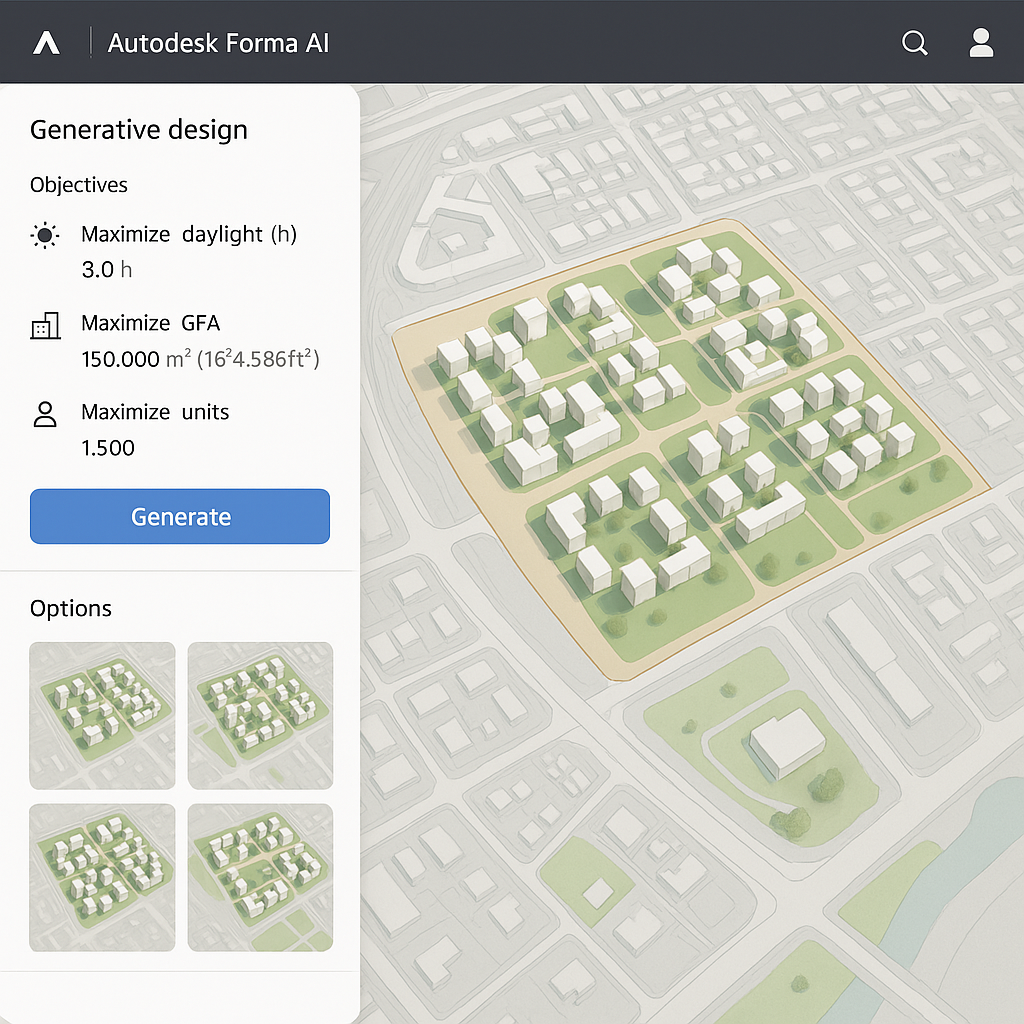1024x1024 pixels.
Task: Click the 1.500 units value
Action: pos(108,448)
